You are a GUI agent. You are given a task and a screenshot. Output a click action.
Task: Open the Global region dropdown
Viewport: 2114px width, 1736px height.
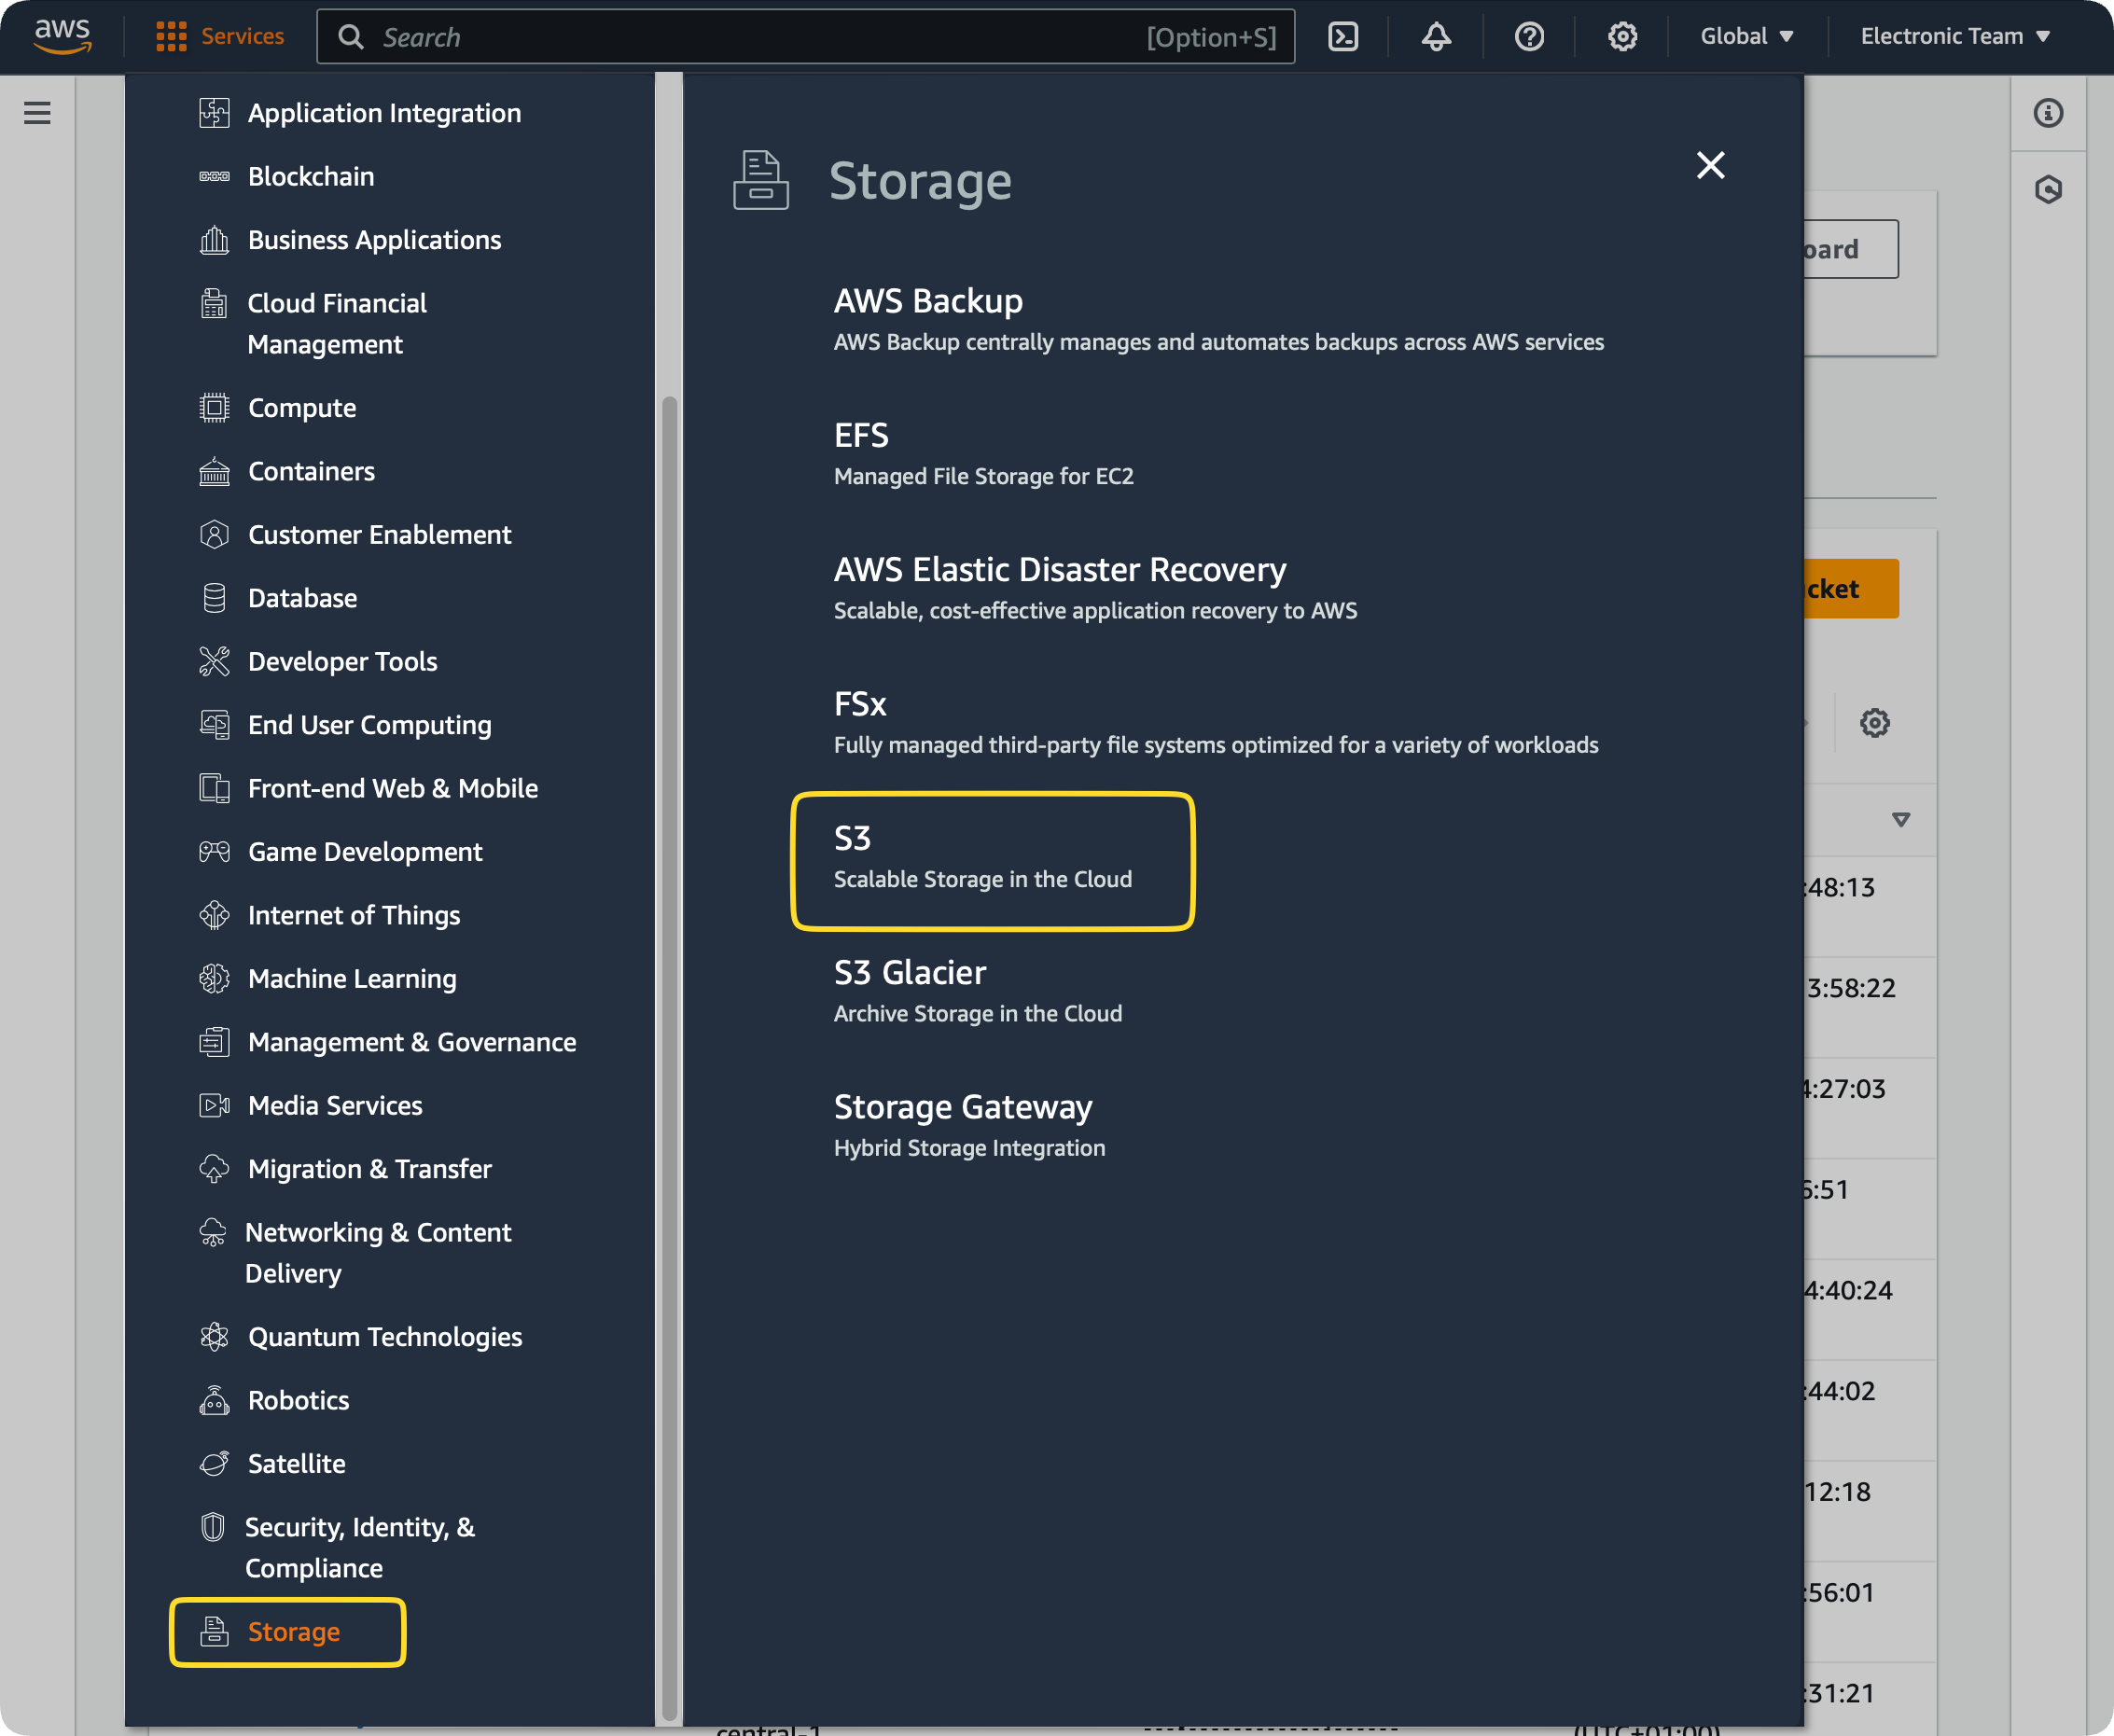pyautogui.click(x=1746, y=36)
